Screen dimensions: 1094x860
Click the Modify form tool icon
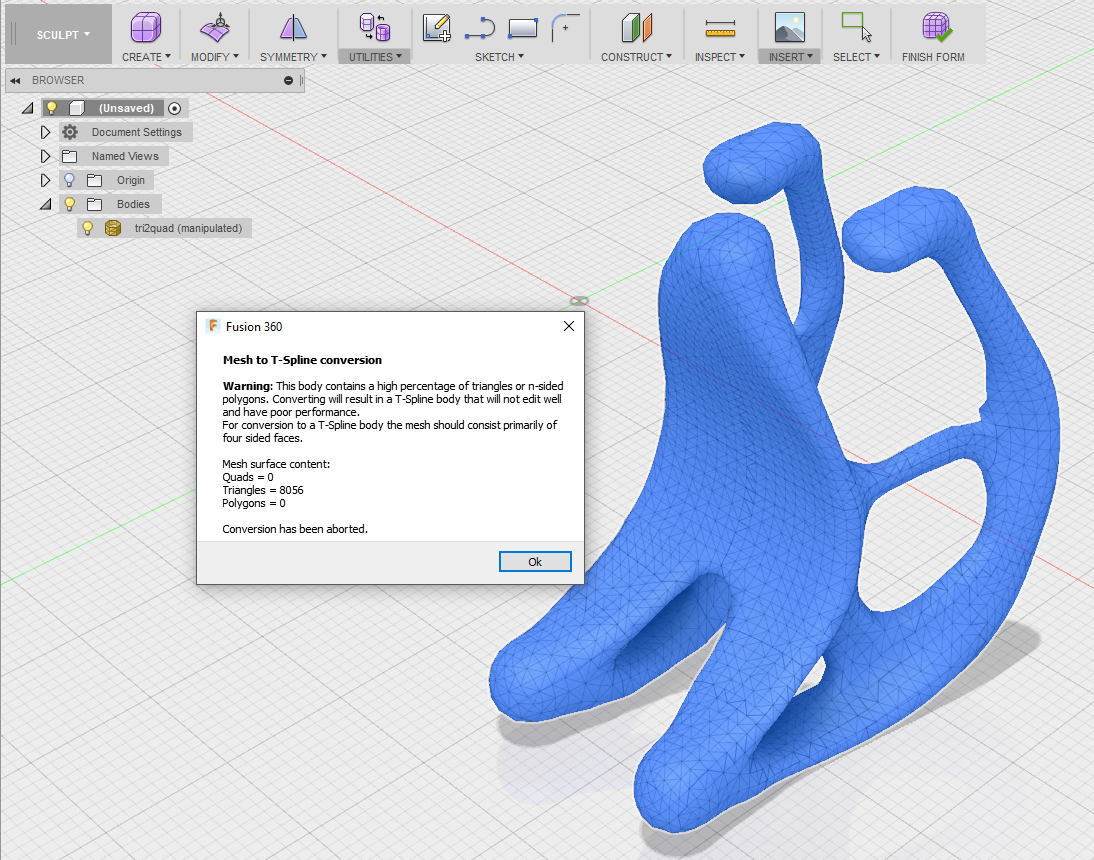(x=214, y=25)
